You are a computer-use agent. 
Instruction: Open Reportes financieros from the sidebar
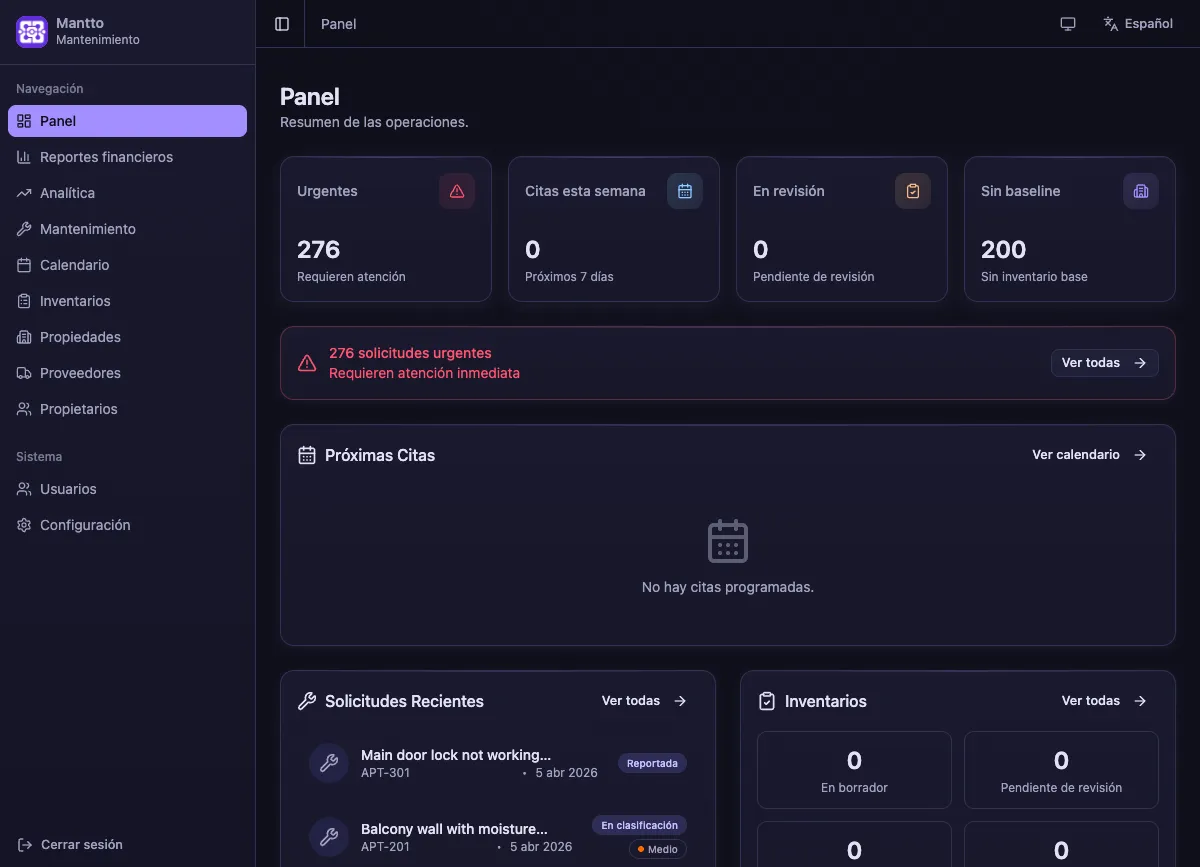[x=106, y=157]
